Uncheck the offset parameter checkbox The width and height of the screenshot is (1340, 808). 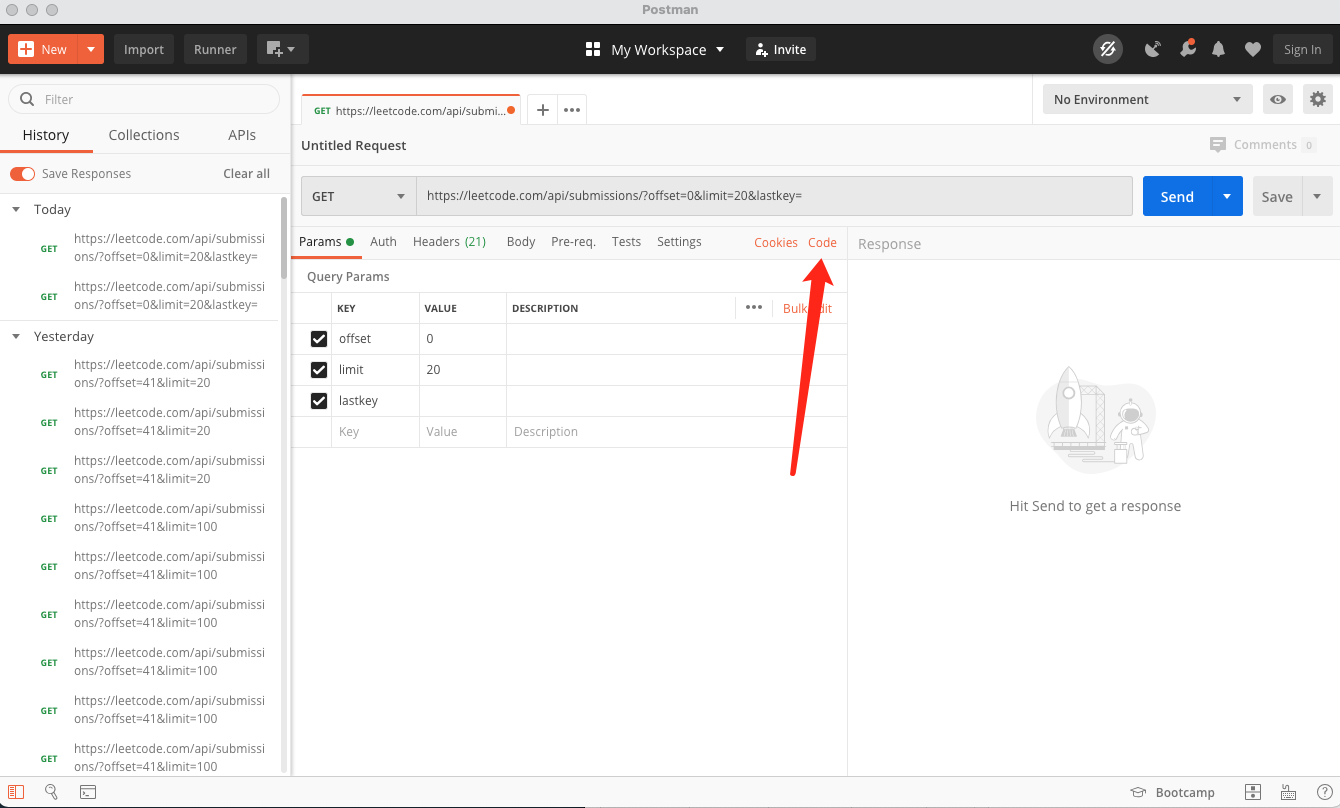point(319,339)
